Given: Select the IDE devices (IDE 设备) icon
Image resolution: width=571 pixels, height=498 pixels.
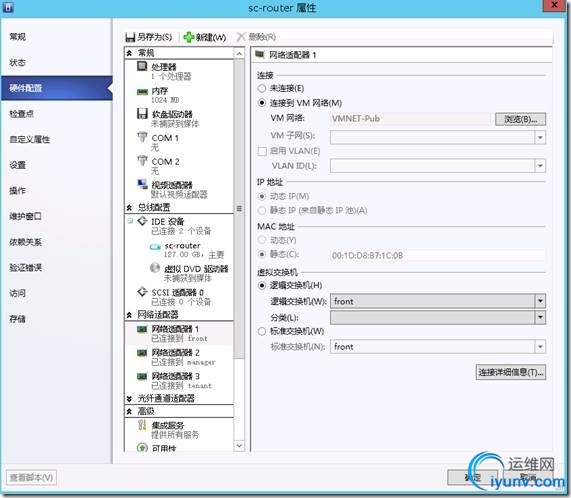Looking at the screenshot, I should pos(142,221).
